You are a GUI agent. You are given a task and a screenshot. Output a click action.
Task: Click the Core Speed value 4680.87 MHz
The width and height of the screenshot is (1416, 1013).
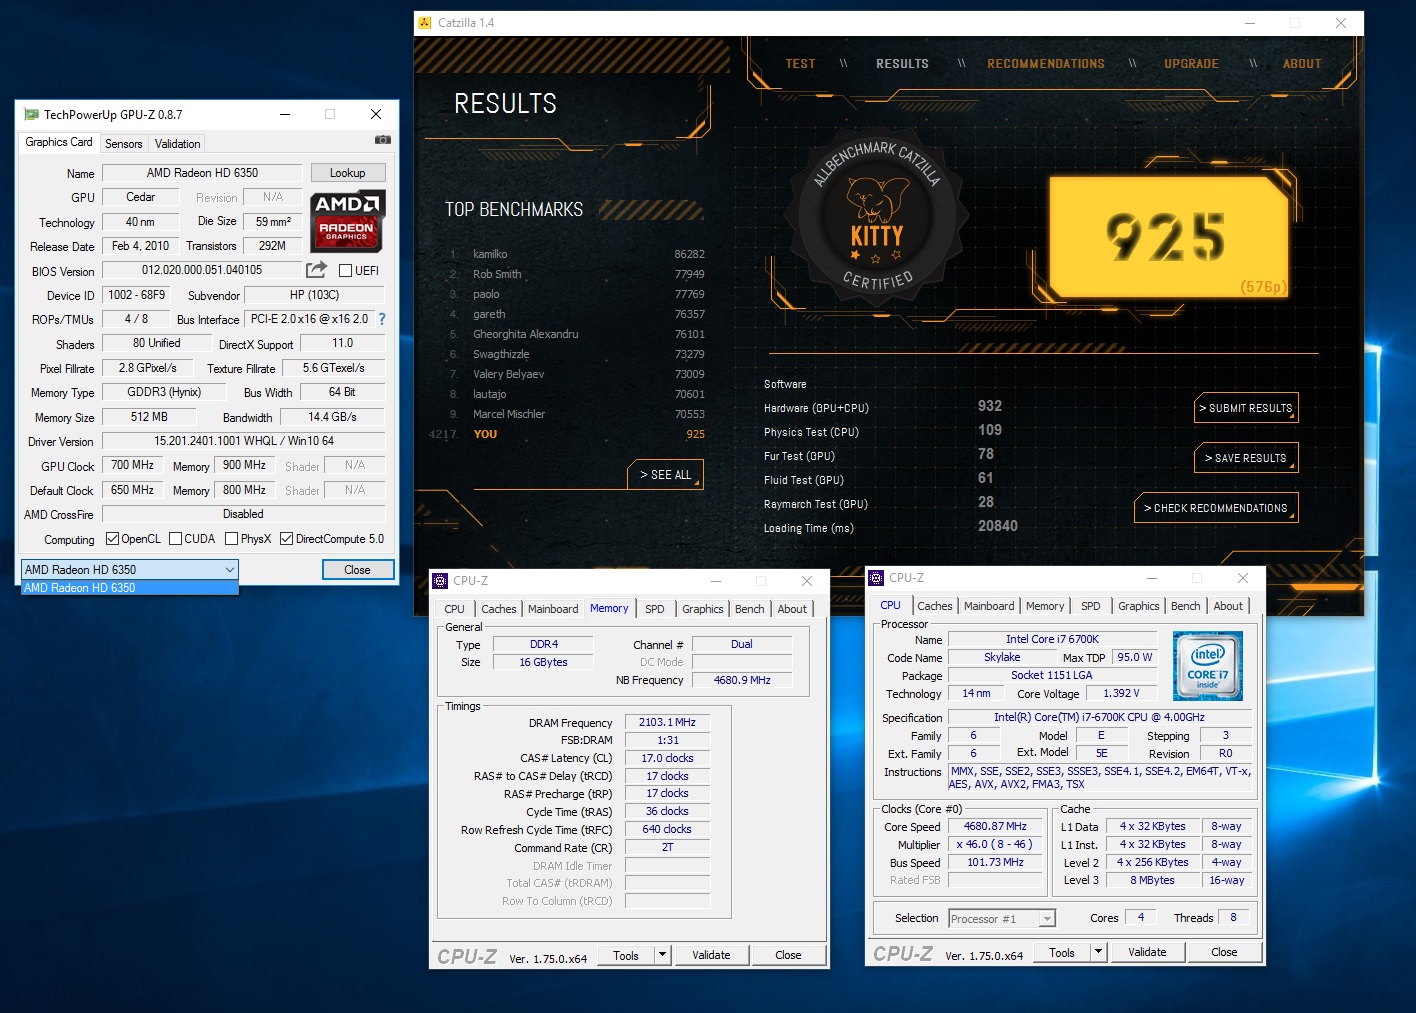[x=995, y=826]
